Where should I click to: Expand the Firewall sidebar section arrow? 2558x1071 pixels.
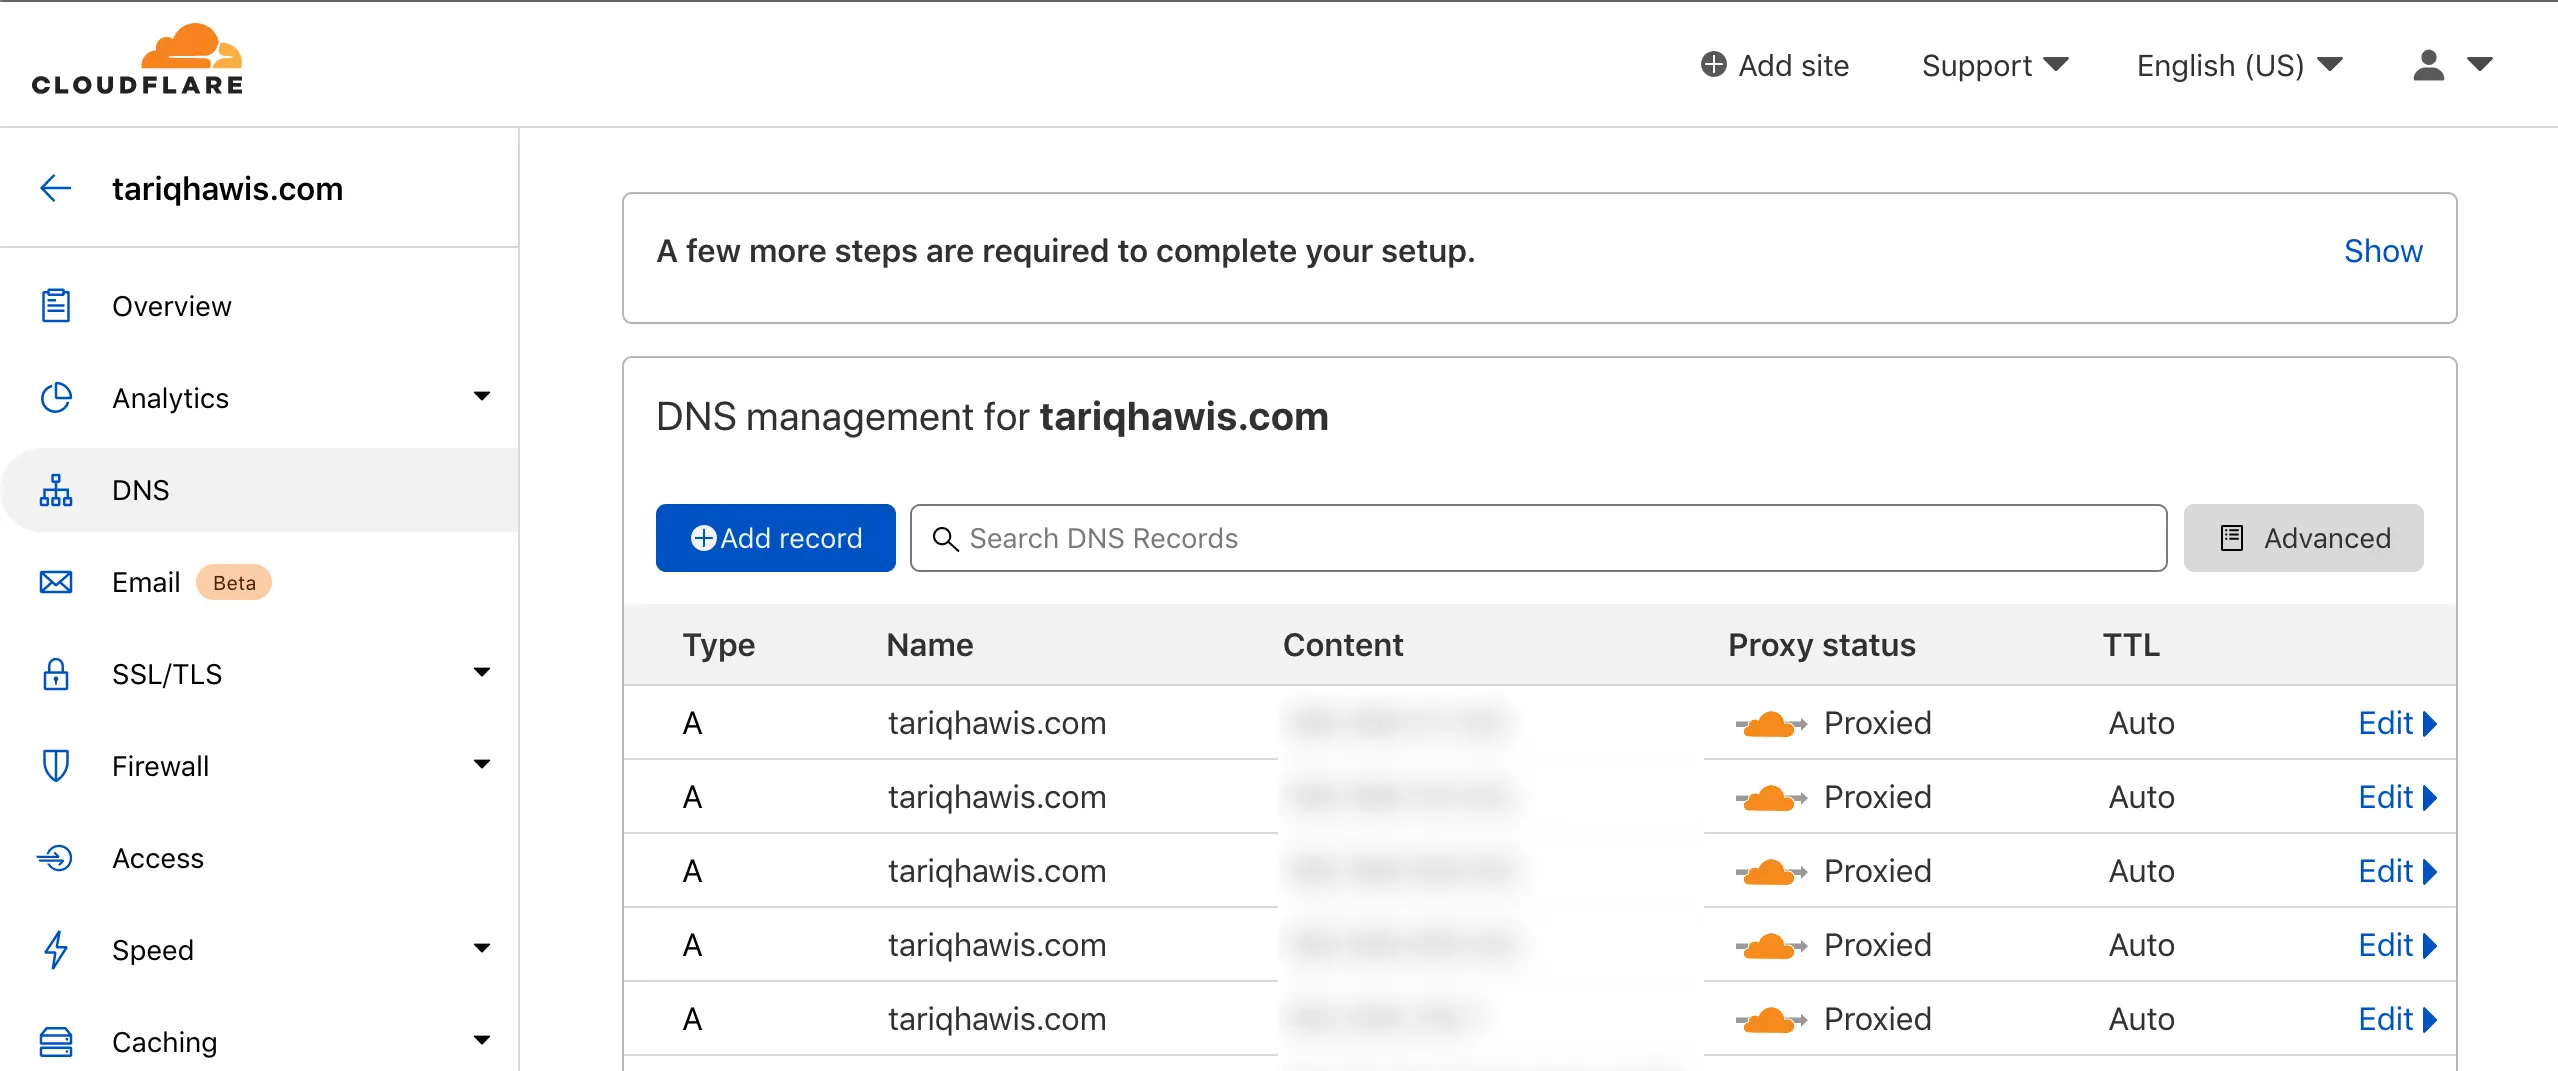click(482, 764)
